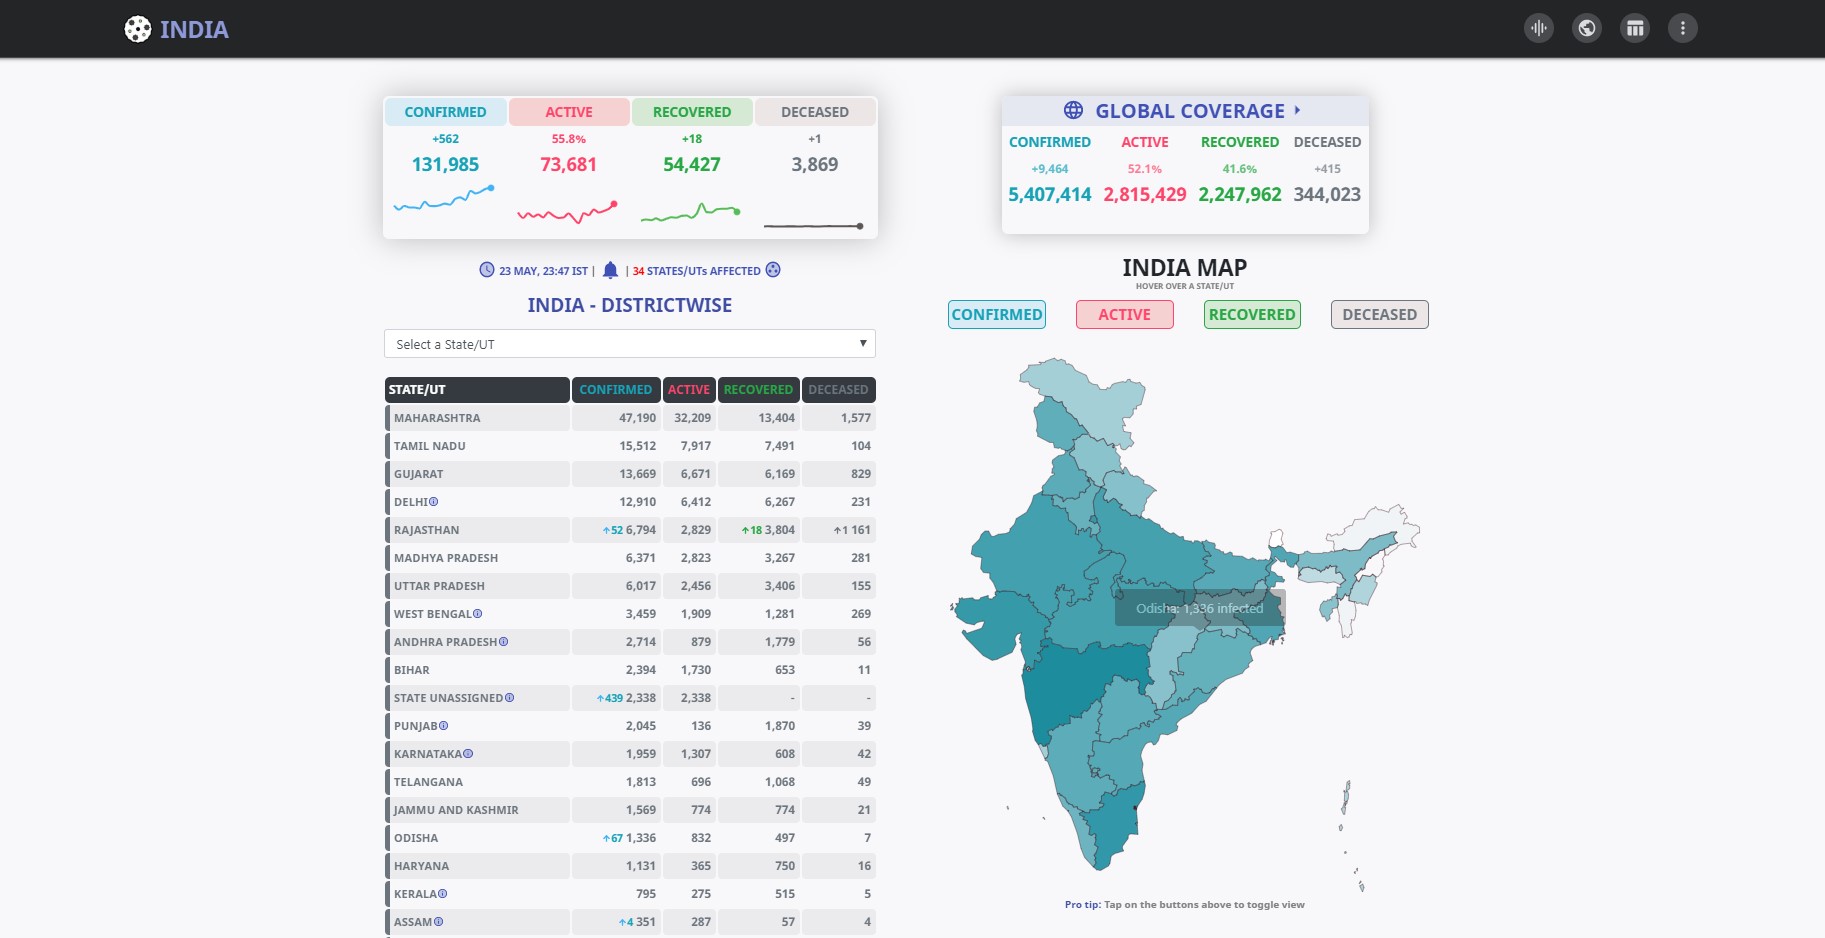Click the MADHYA PRADESH row name
The height and width of the screenshot is (938, 1825).
(446, 558)
